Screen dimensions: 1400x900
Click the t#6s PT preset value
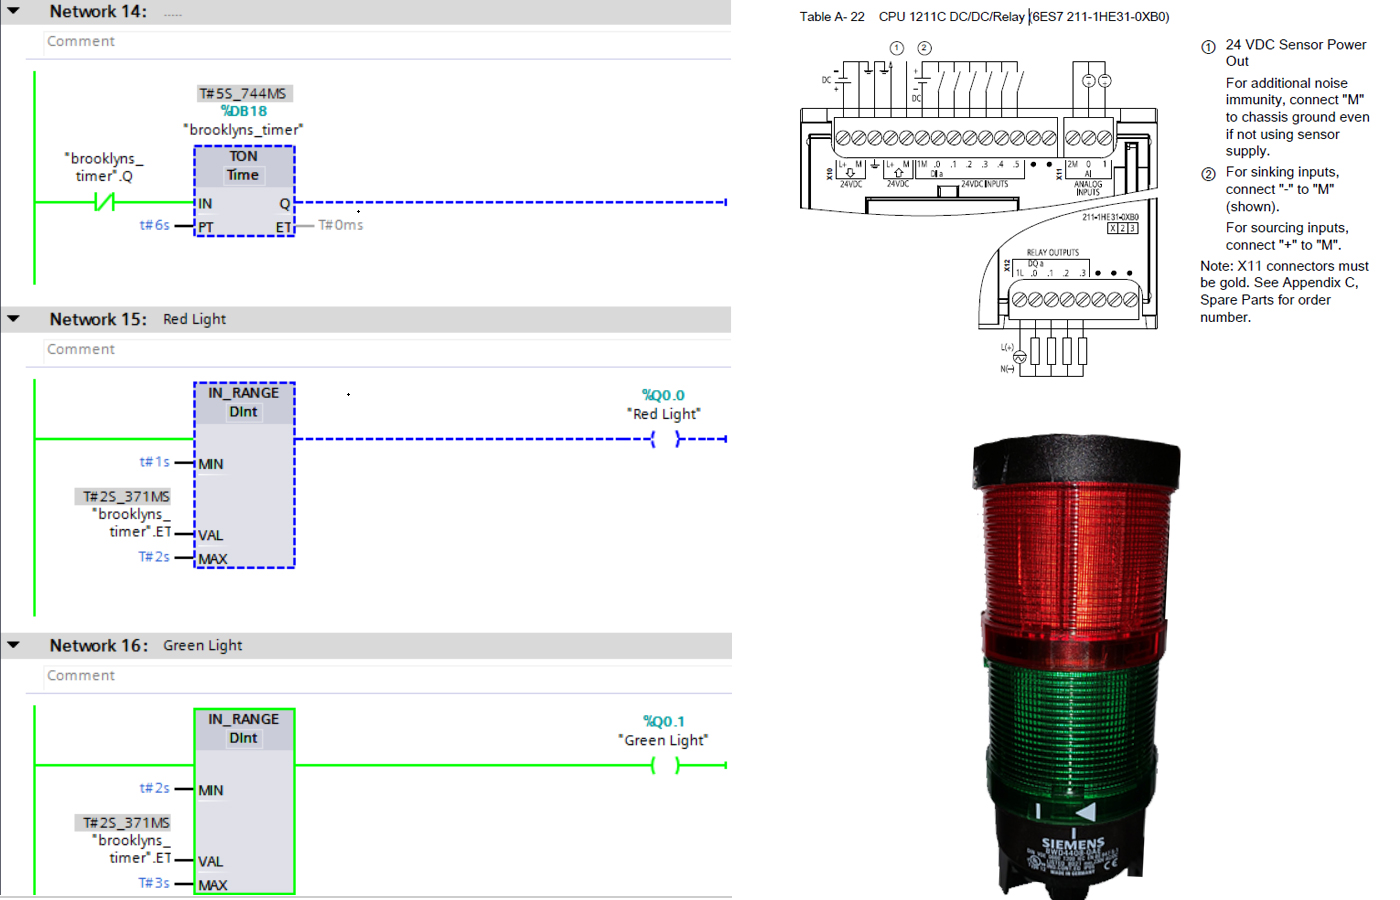(x=154, y=225)
